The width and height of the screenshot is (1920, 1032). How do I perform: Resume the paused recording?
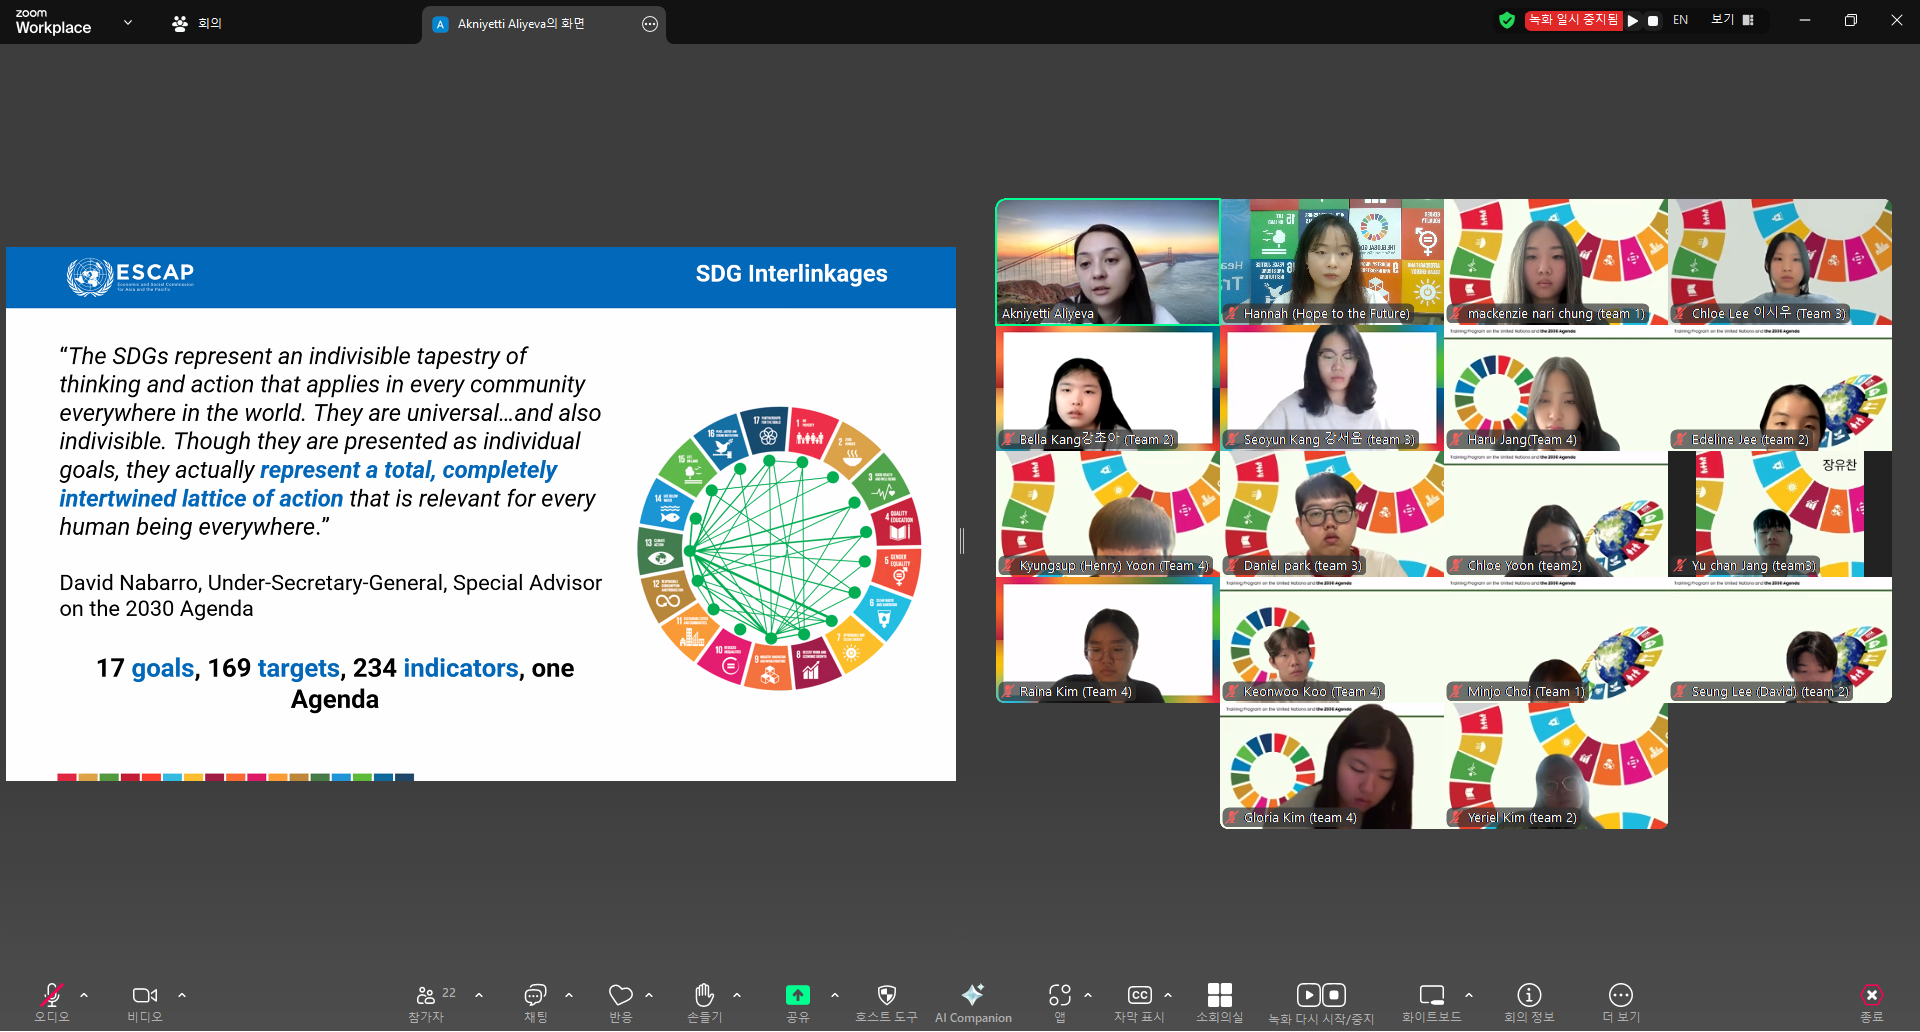1633,20
